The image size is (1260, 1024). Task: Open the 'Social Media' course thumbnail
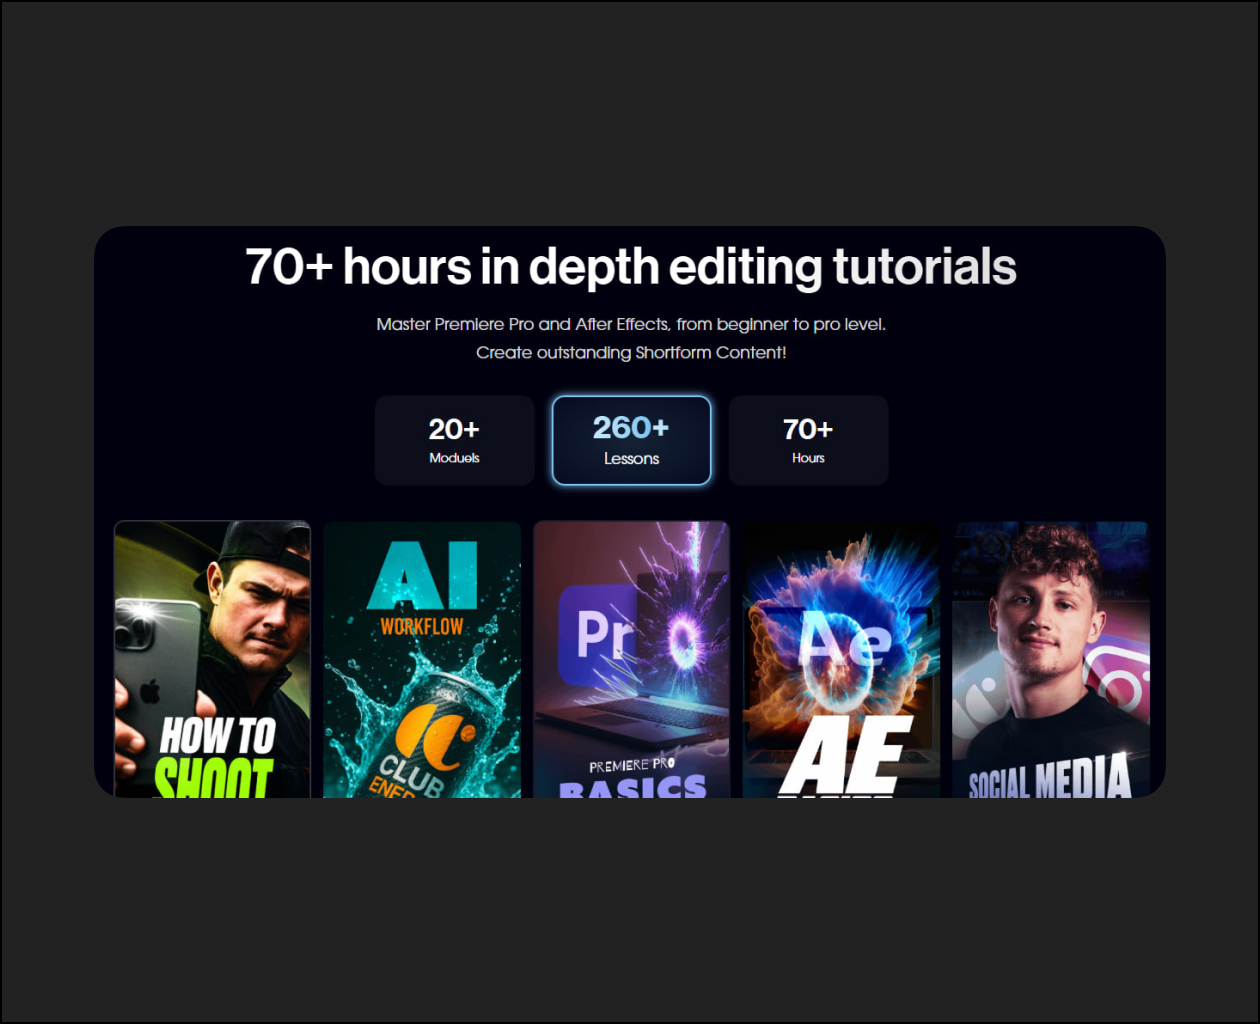point(1051,659)
